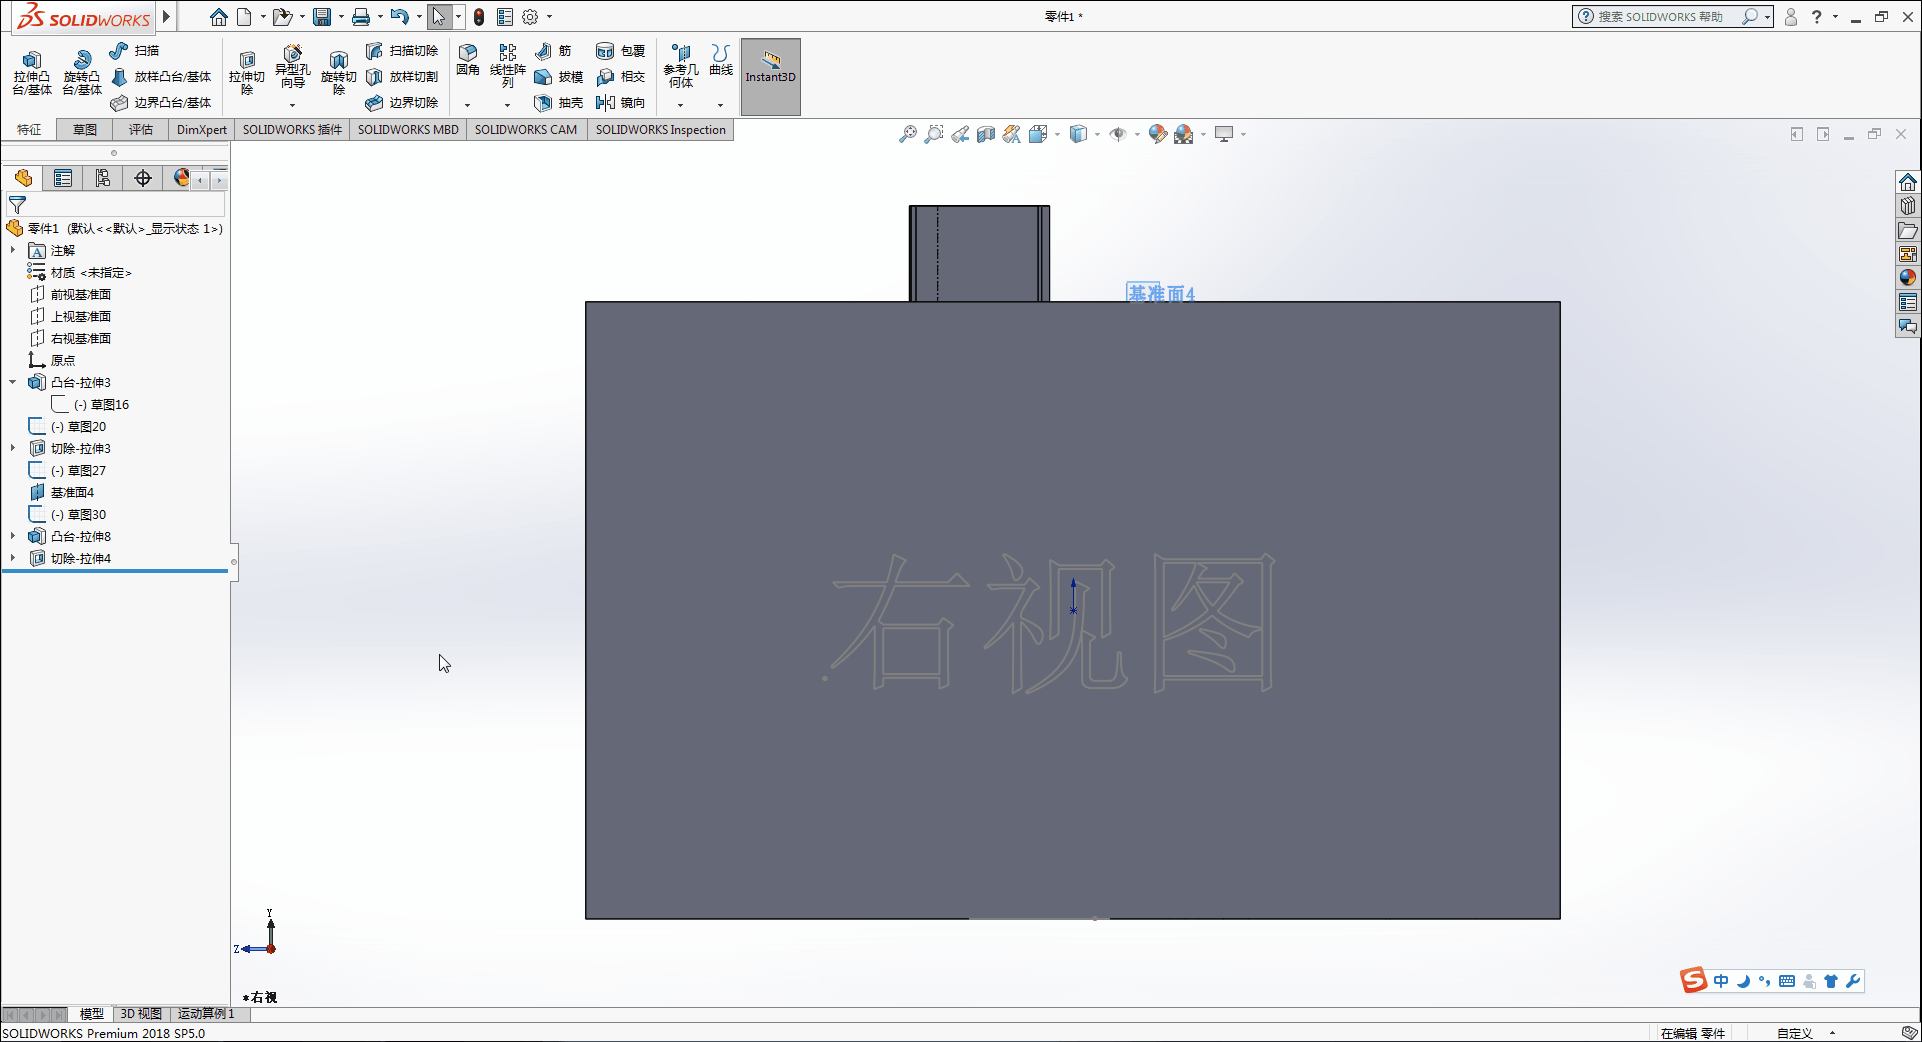Click the Section View icon in view toolbar

(986, 134)
